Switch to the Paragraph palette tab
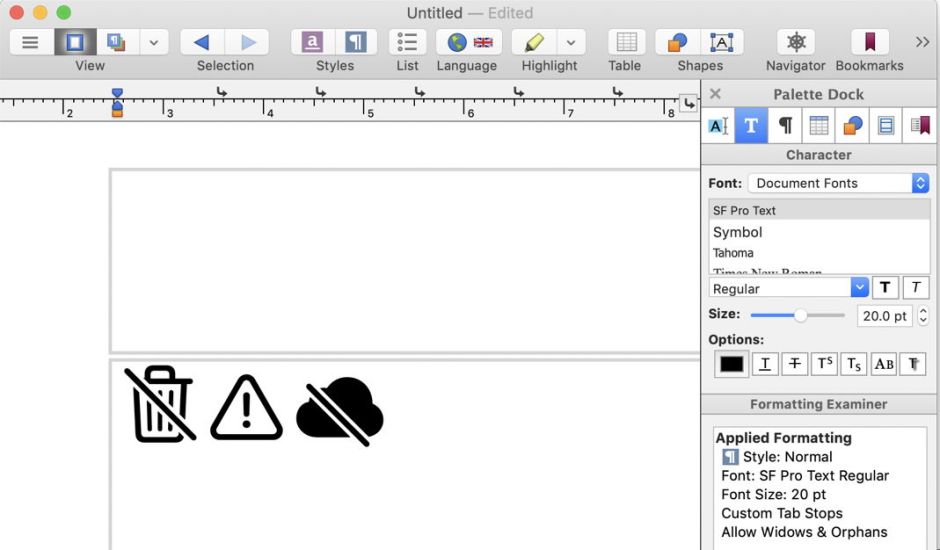The height and width of the screenshot is (550, 940). [x=785, y=126]
